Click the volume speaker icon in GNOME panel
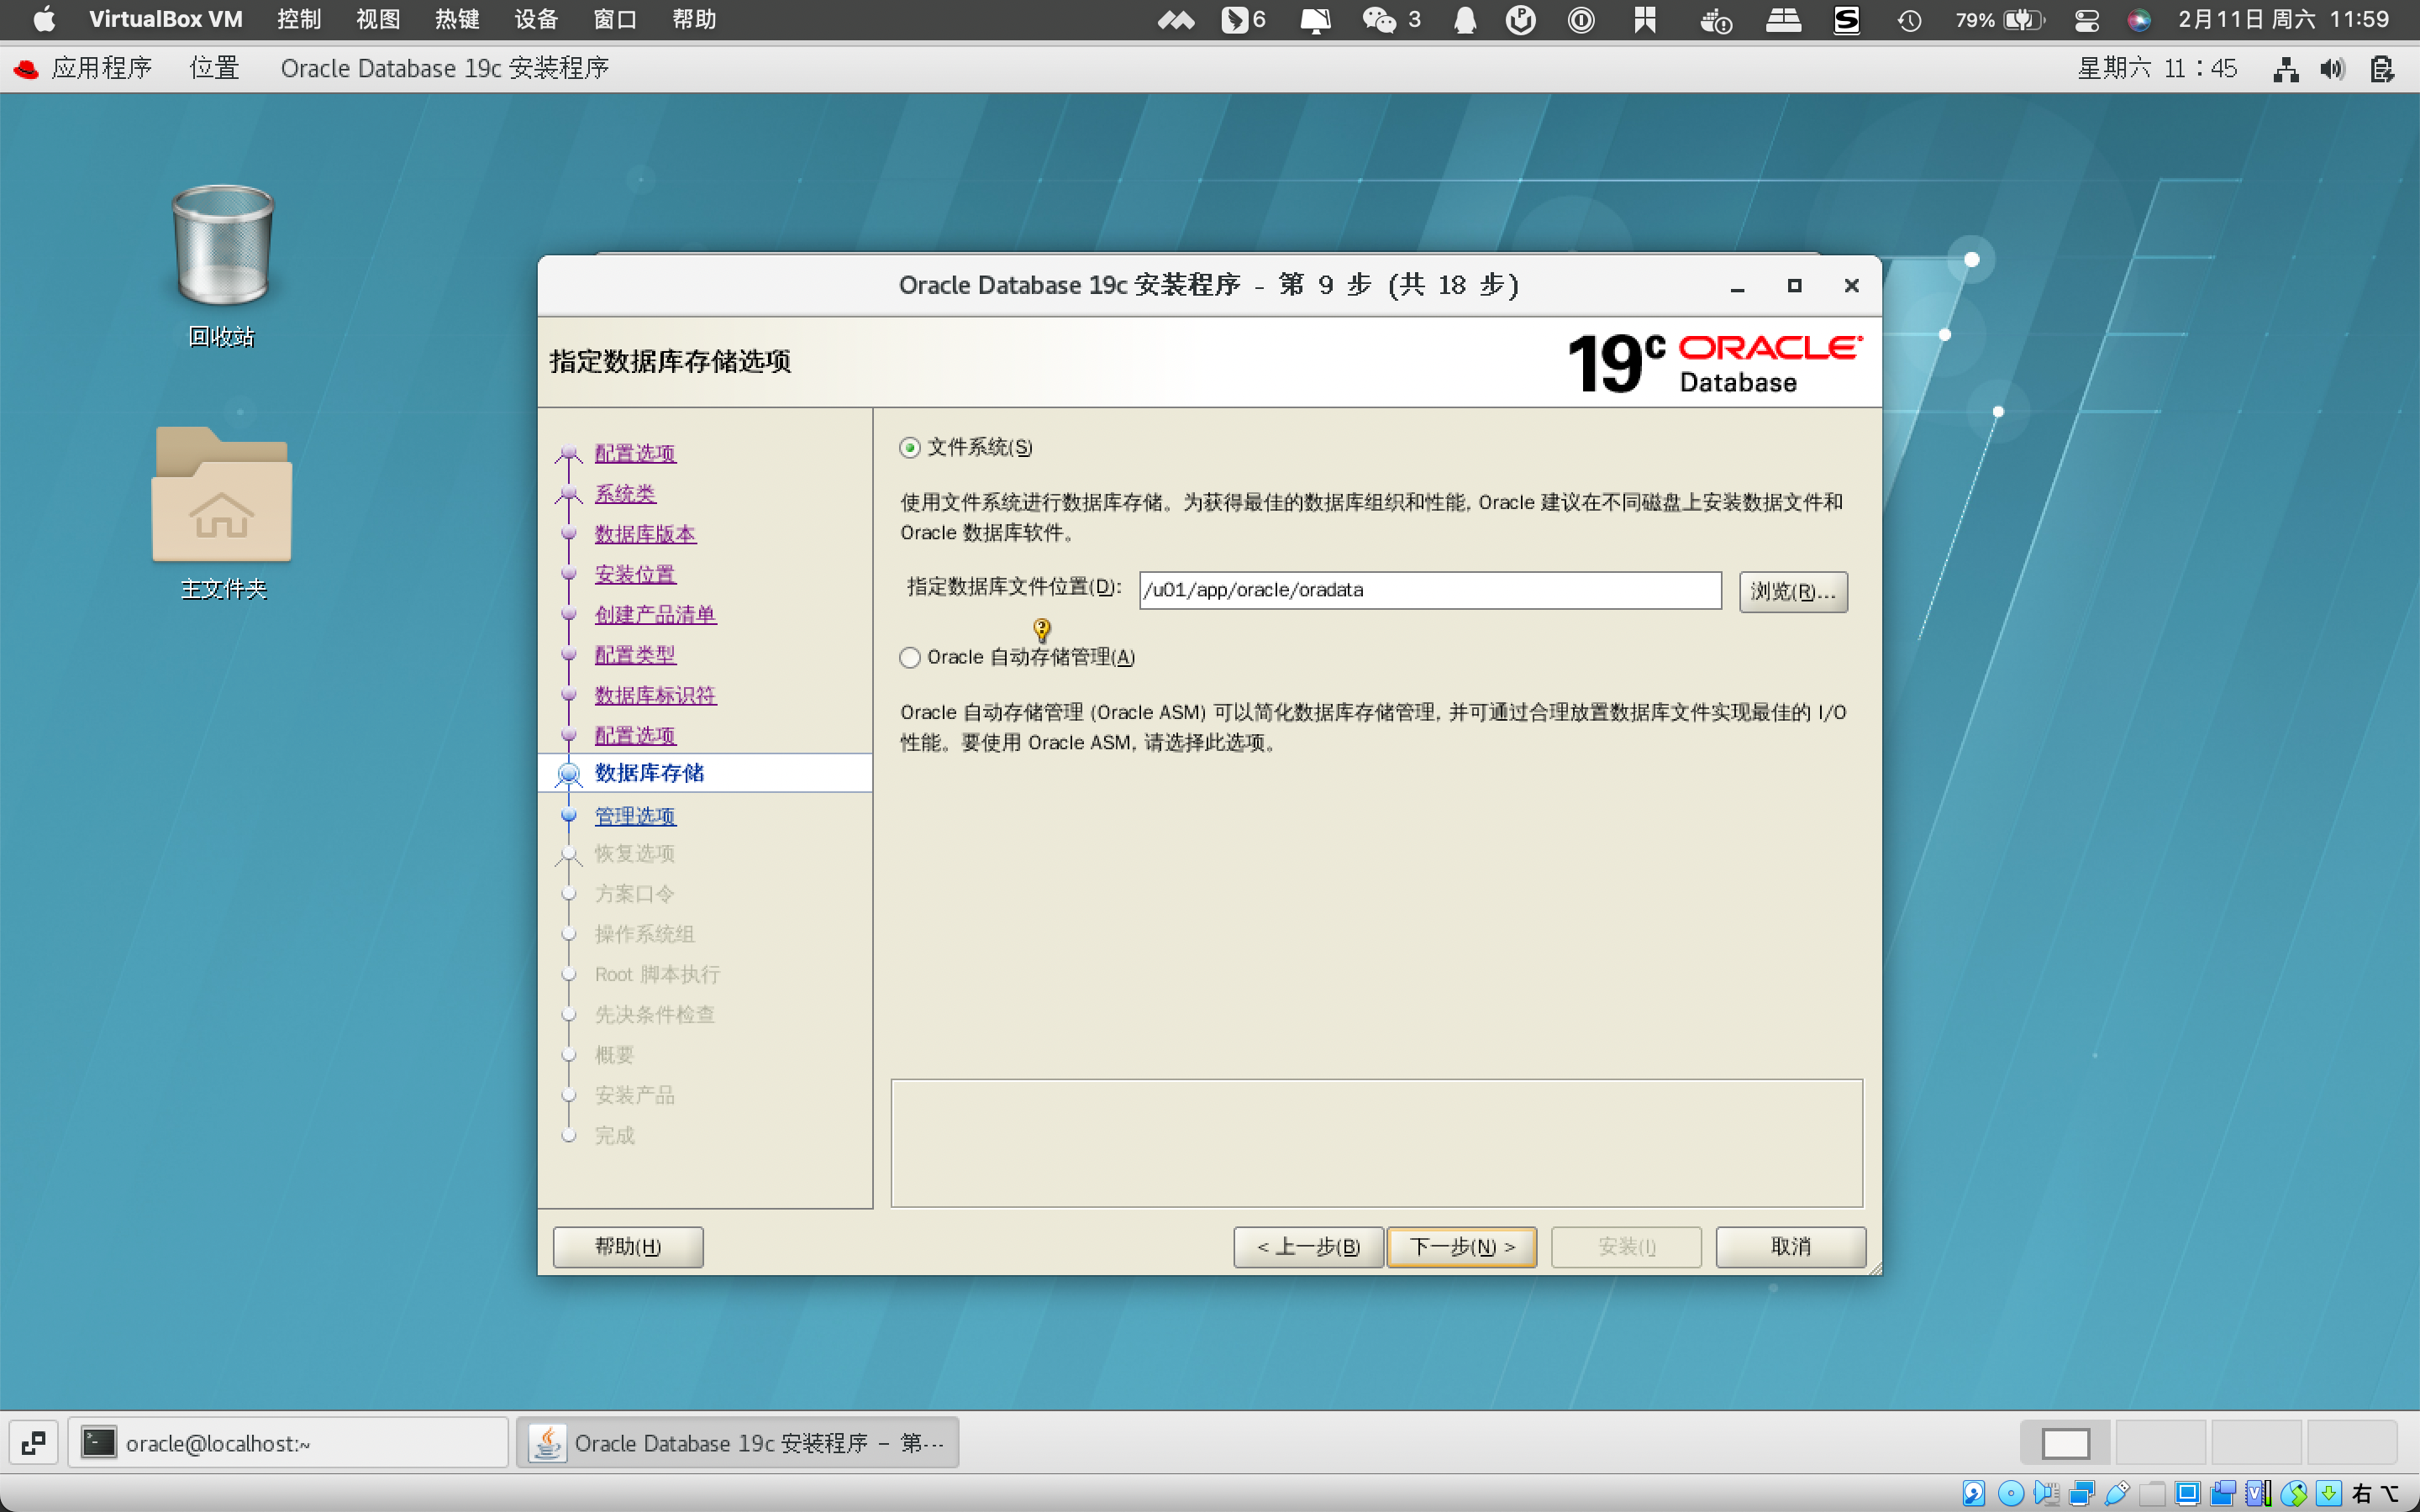 tap(2332, 69)
